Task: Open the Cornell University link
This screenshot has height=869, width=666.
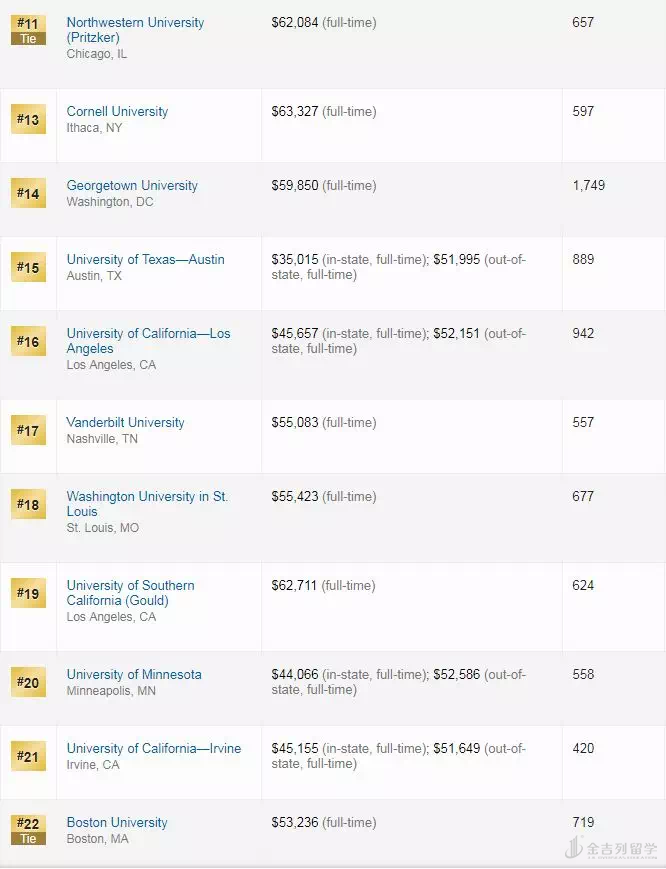Action: pos(117,111)
